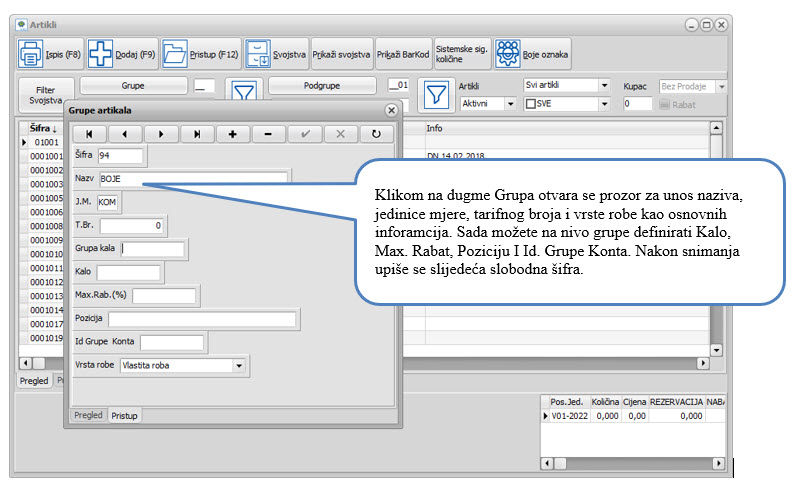The width and height of the screenshot is (800, 489).
Task: Click the Kalo input field
Action: [x=129, y=272]
